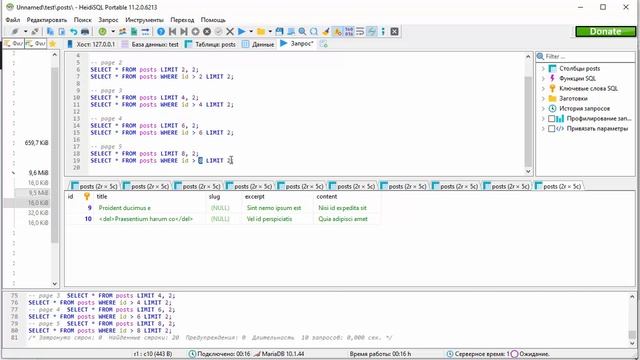Image resolution: width=640 pixels, height=360 pixels.
Task: Click the delete row circle icon
Action: (207, 31)
